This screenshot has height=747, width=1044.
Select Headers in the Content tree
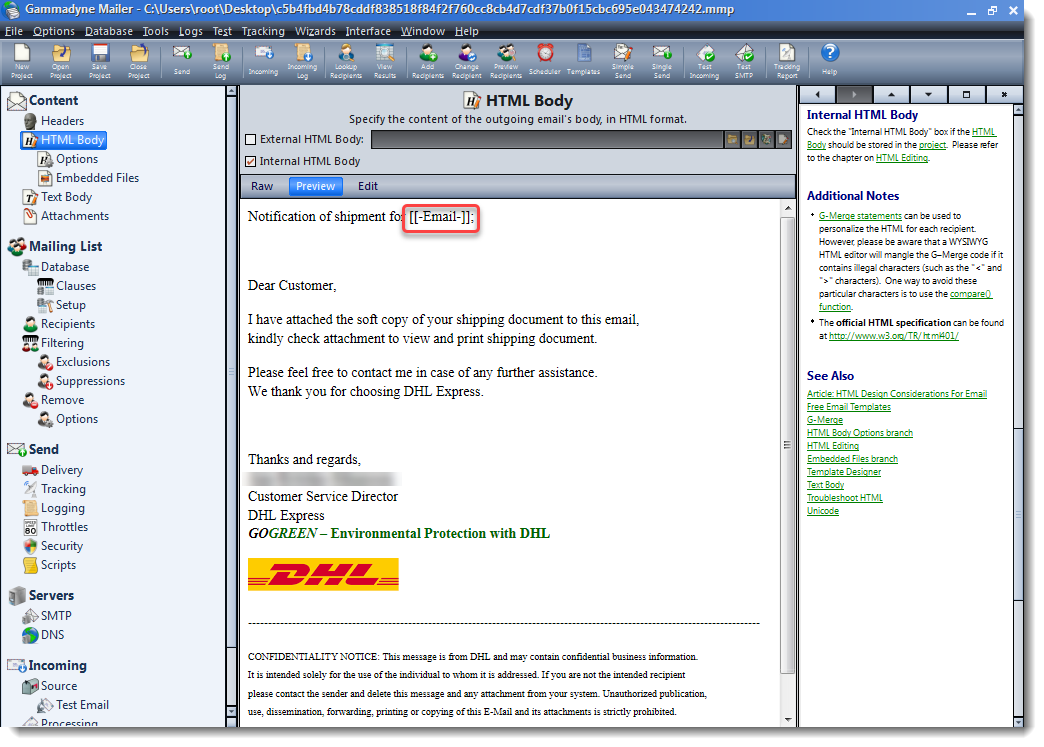(x=63, y=121)
